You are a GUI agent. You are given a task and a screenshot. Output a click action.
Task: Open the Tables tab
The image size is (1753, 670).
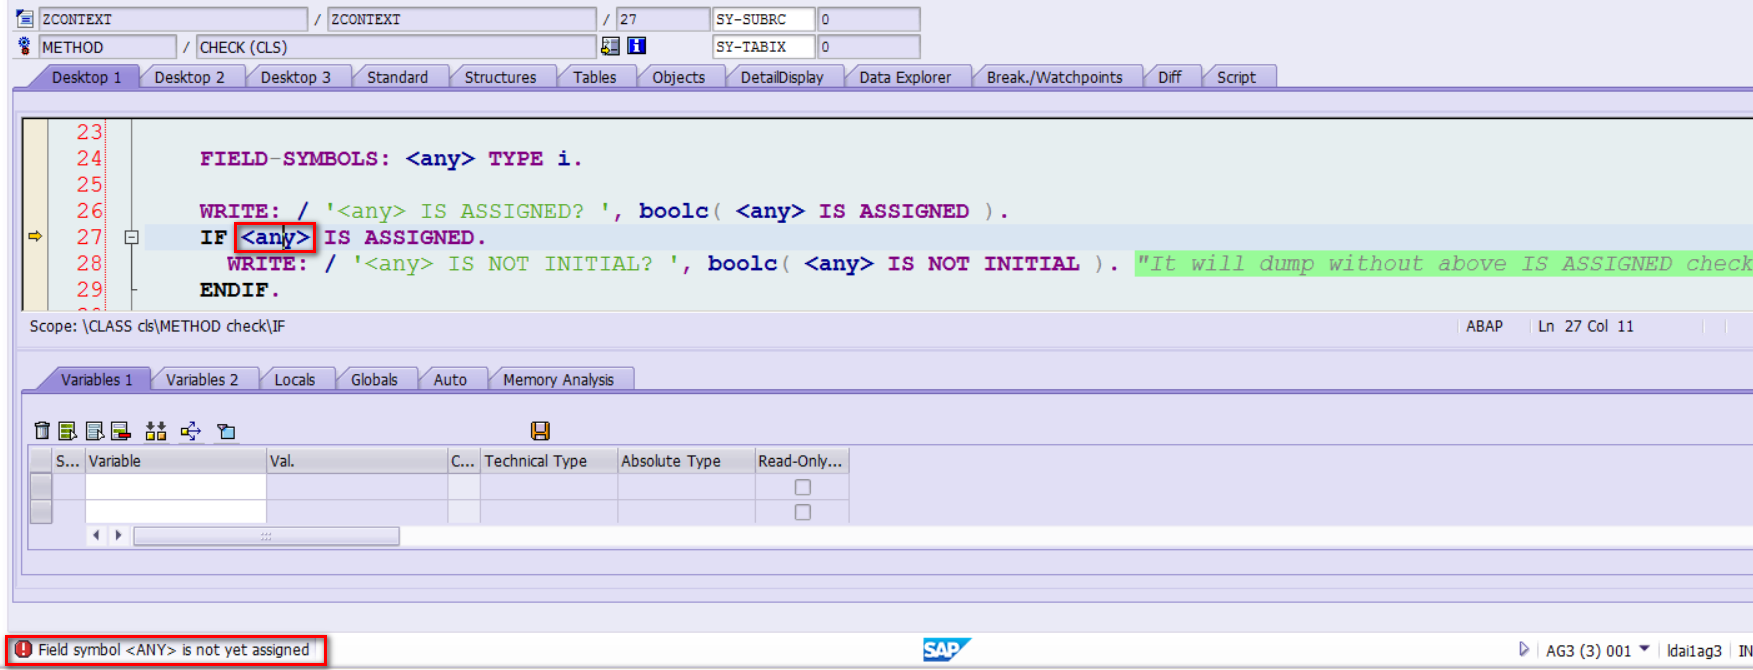594,77
